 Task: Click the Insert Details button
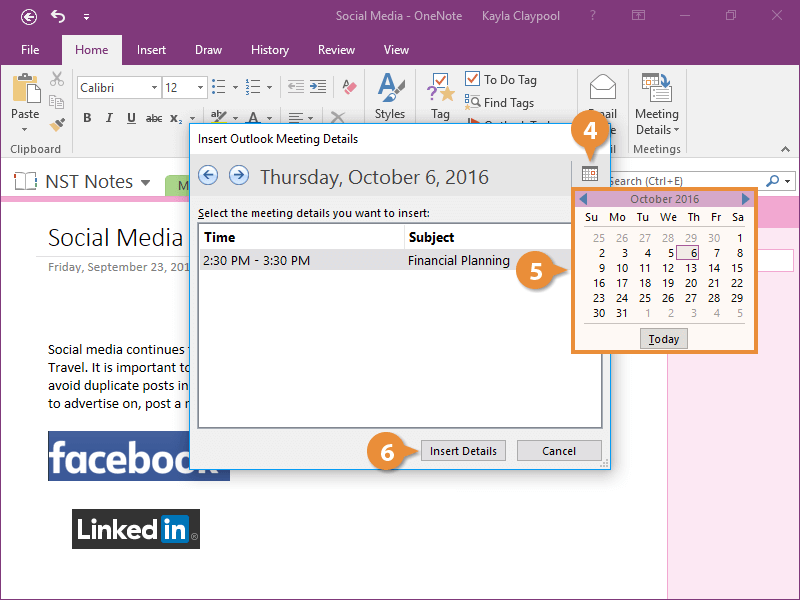coord(463,450)
